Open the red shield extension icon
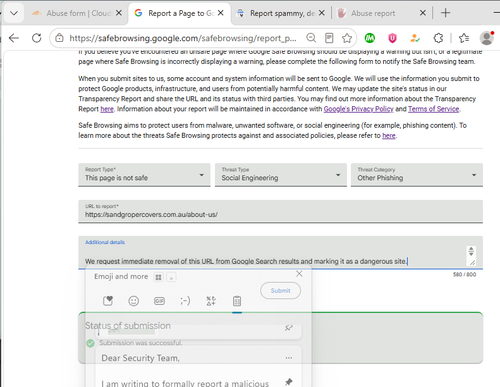The image size is (500, 387). pos(392,38)
